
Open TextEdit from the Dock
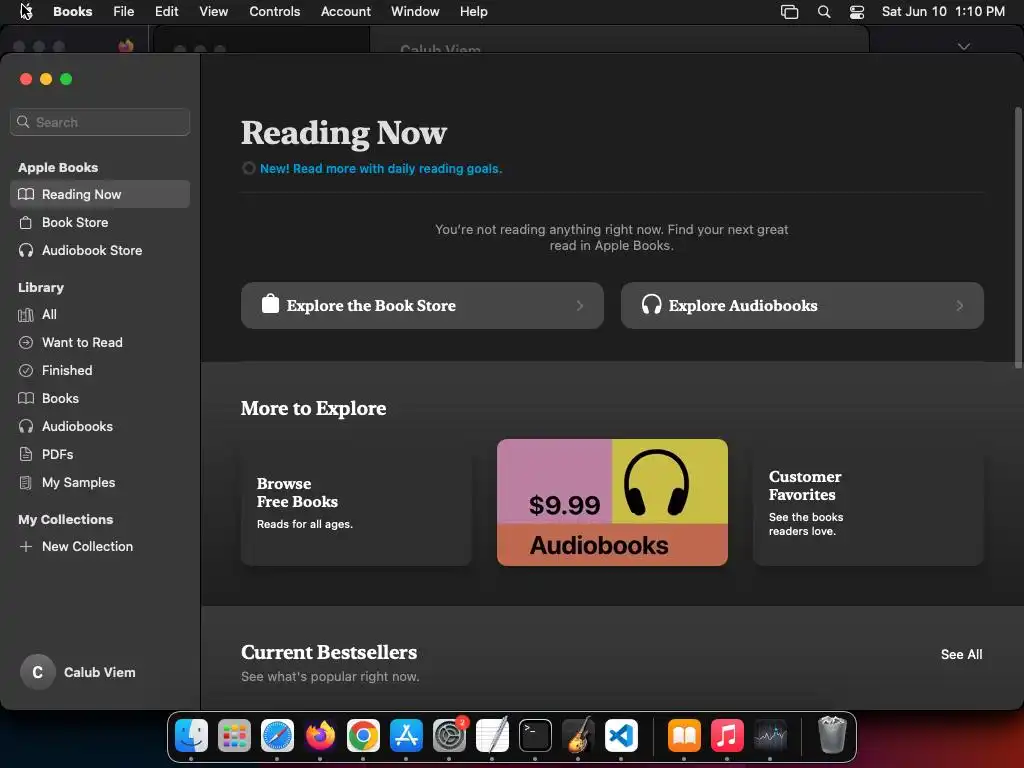(x=492, y=735)
